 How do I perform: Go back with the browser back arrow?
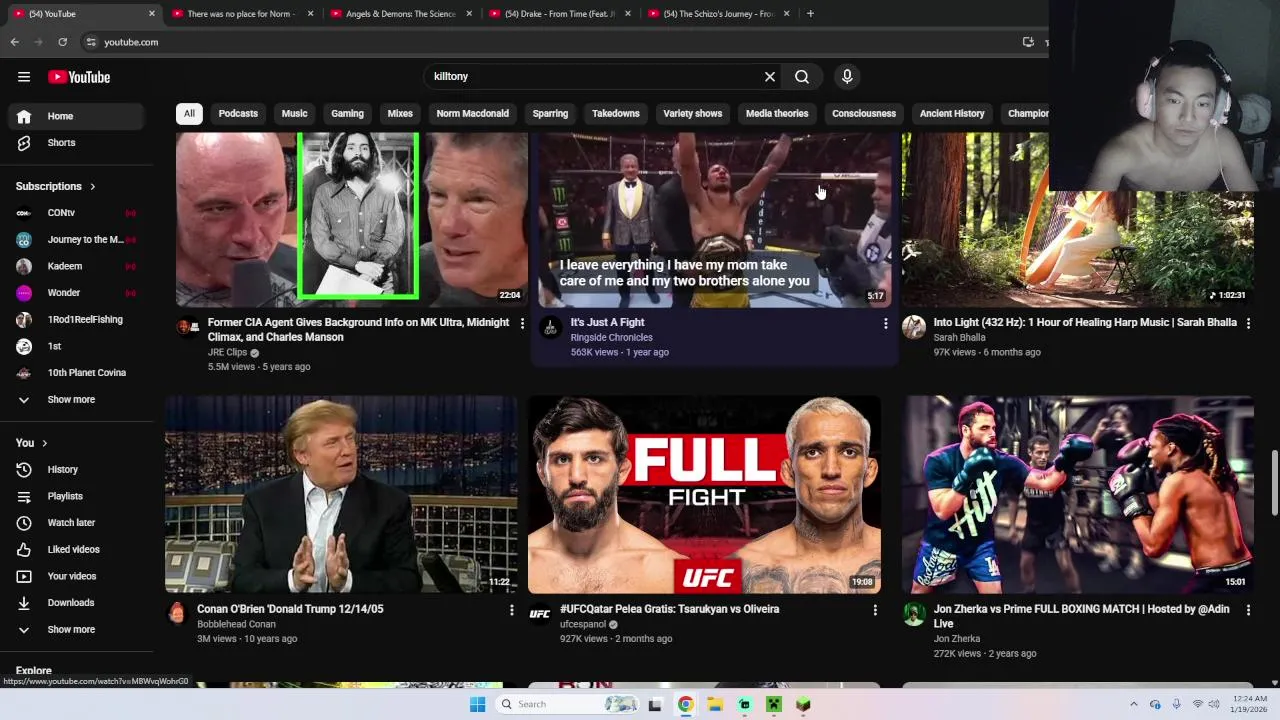click(x=14, y=42)
